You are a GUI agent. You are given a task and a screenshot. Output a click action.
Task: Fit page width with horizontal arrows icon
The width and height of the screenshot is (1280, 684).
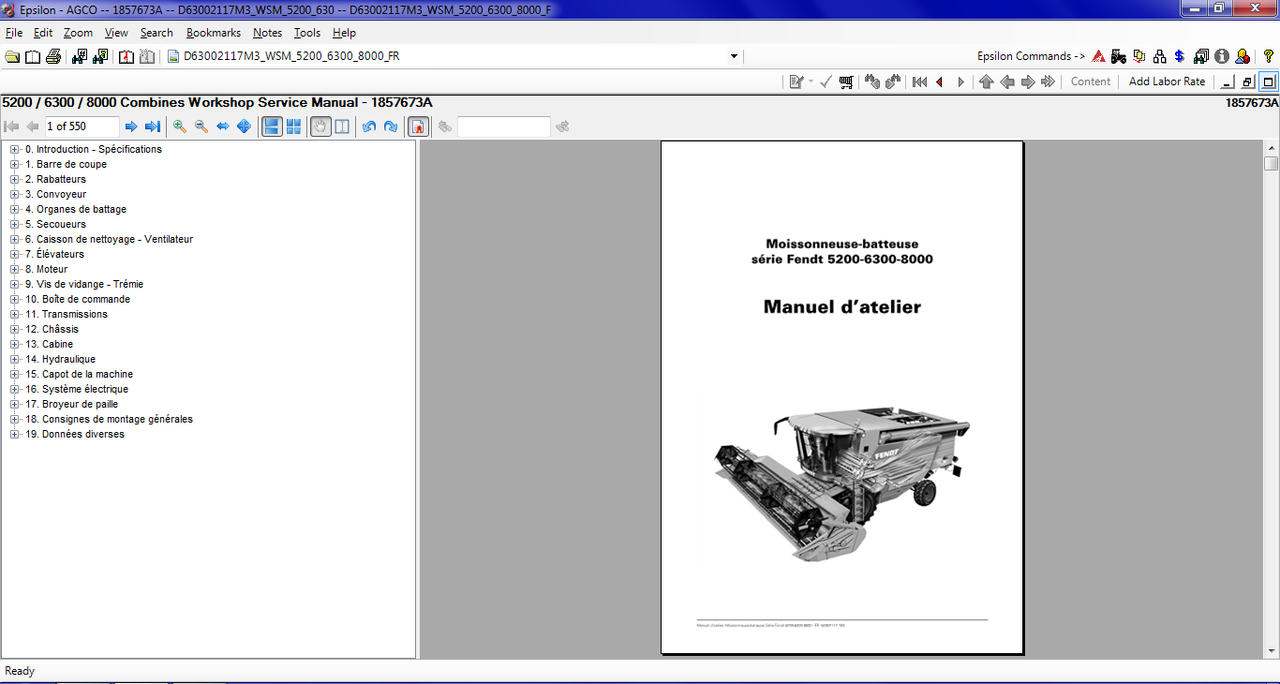pyautogui.click(x=223, y=126)
